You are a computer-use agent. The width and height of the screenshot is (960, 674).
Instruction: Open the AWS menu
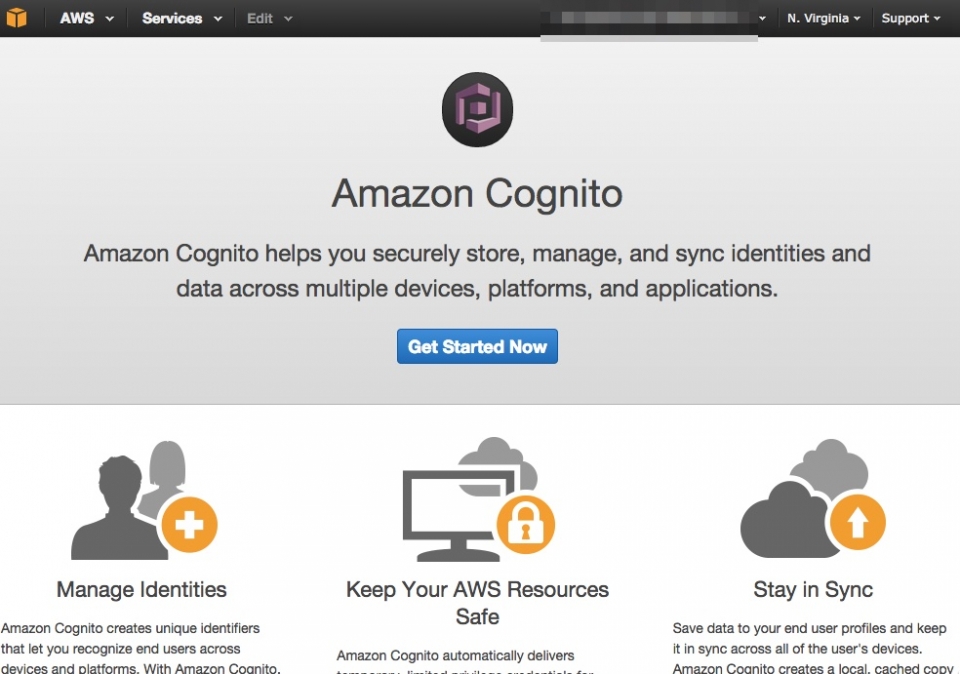(78, 18)
